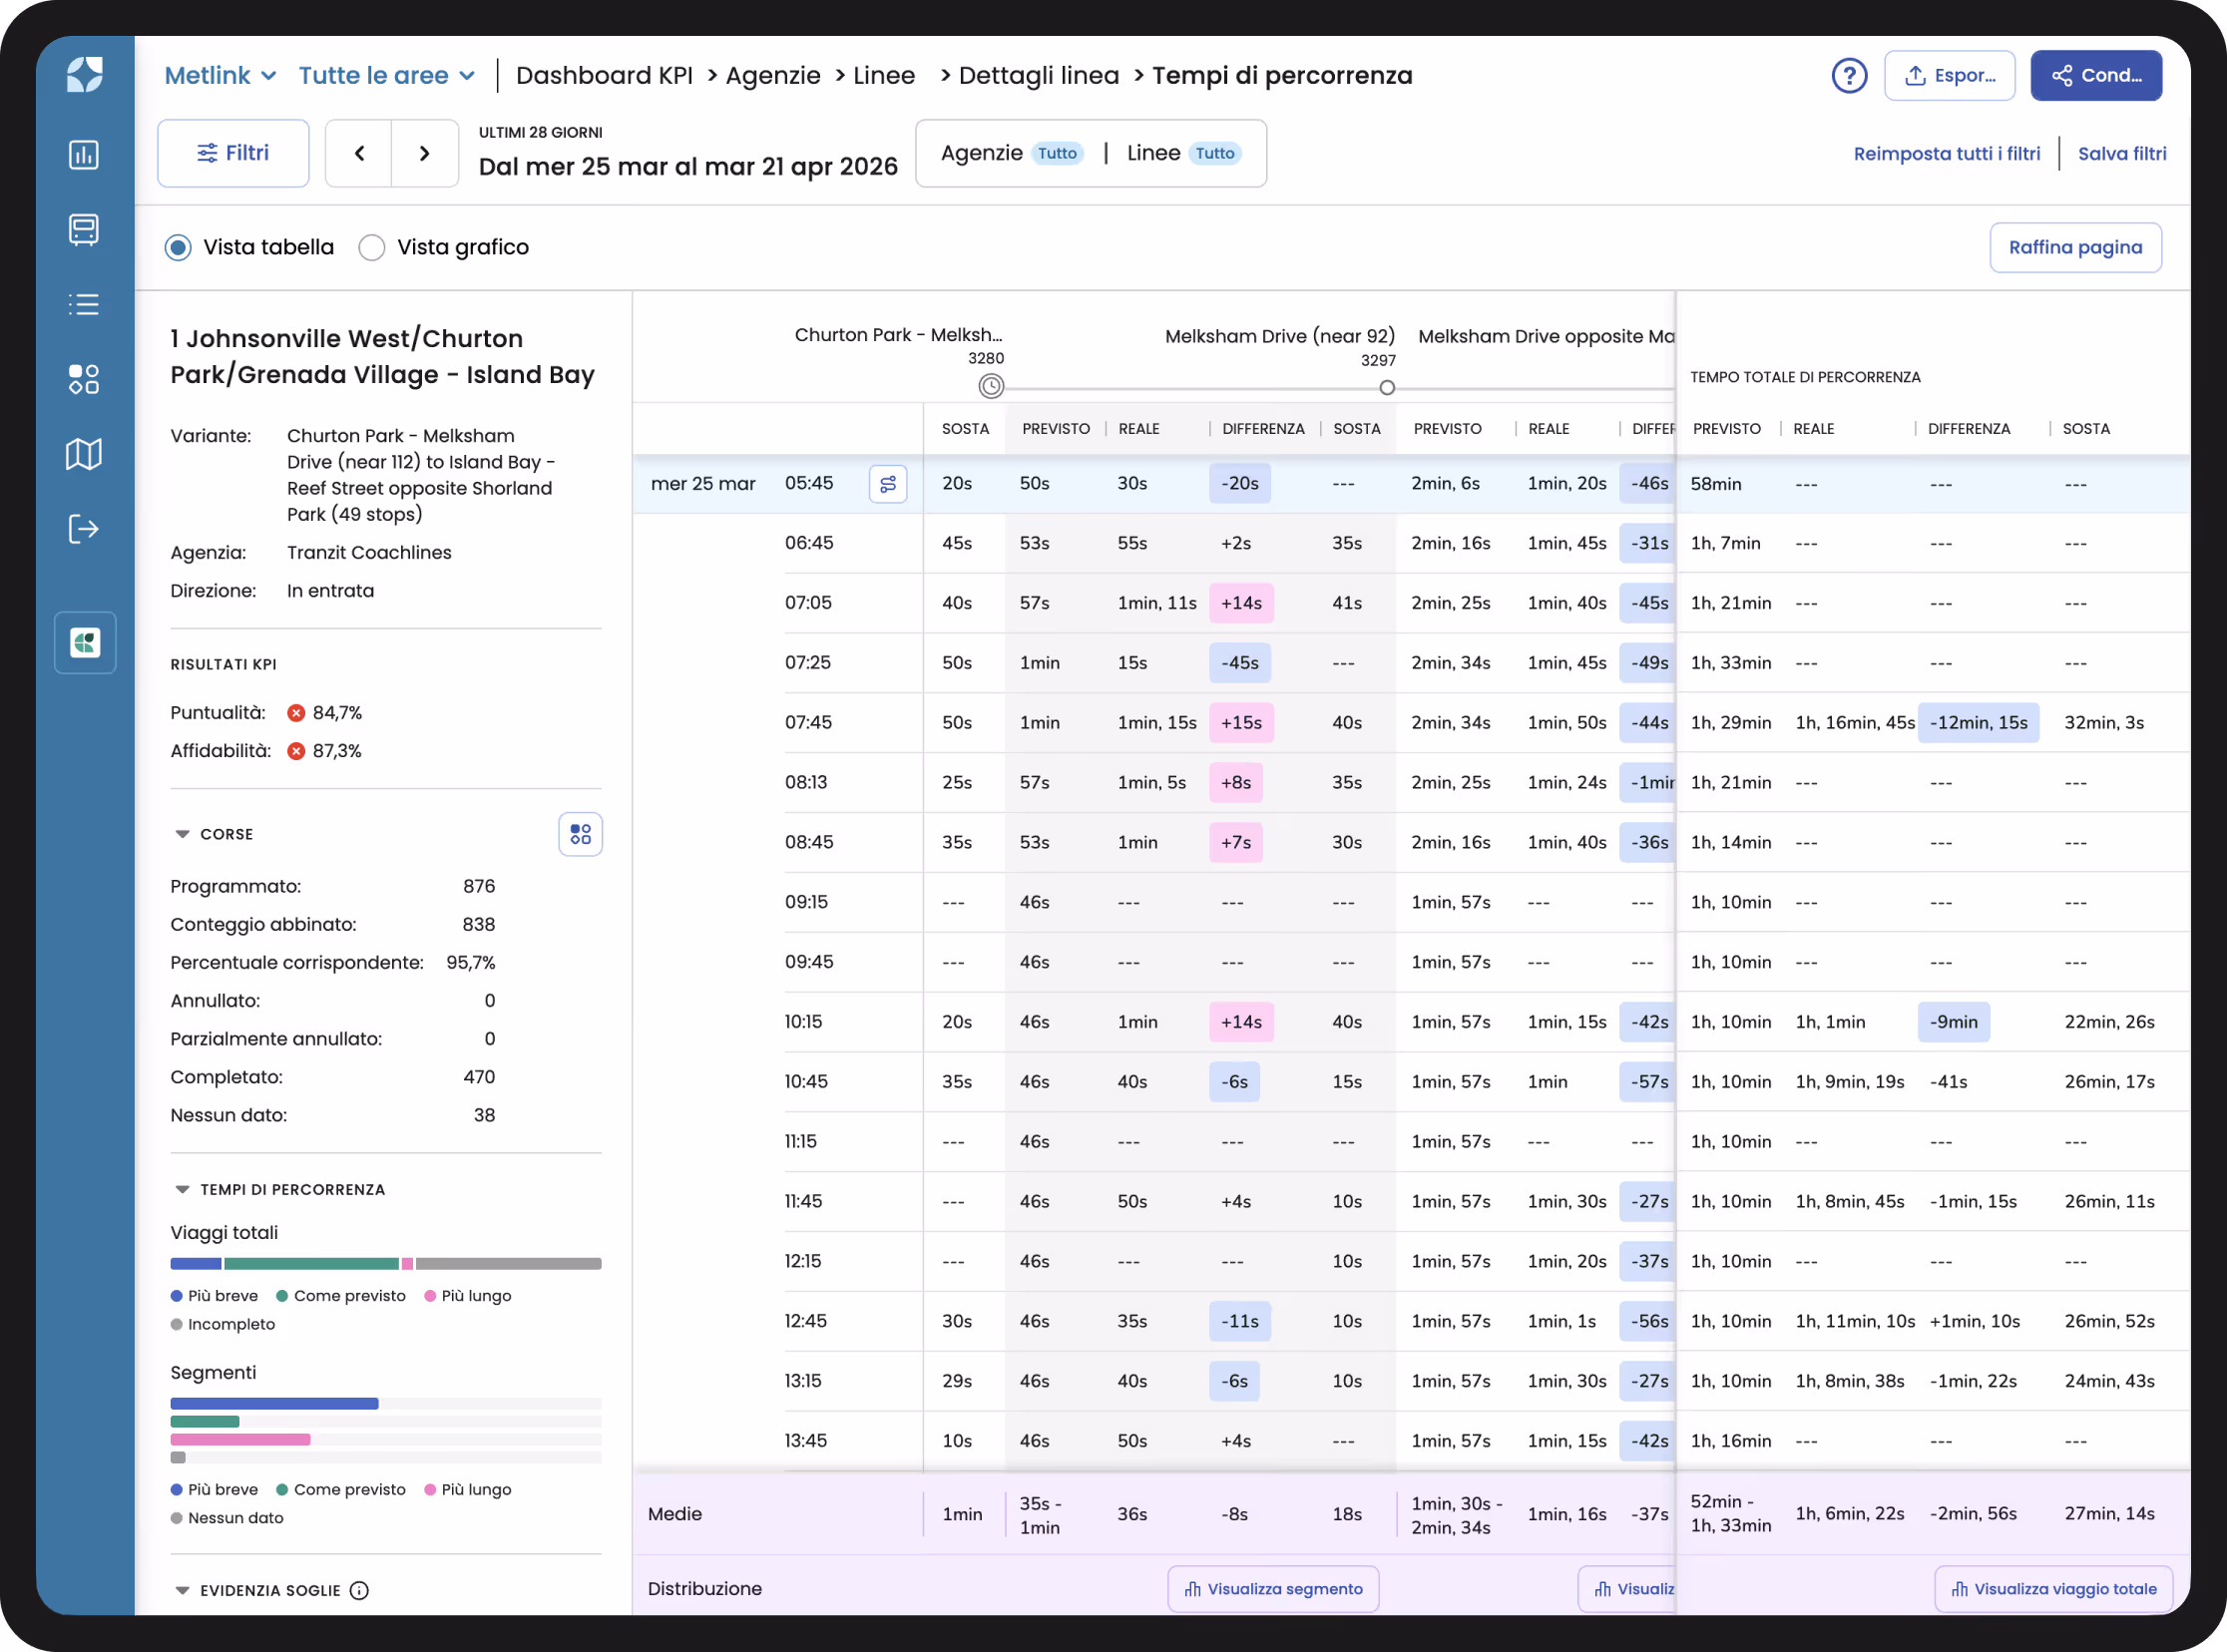Image resolution: width=2227 pixels, height=1652 pixels.
Task: Open the Agenzie Tutto filter
Action: pyautogui.click(x=1012, y=153)
